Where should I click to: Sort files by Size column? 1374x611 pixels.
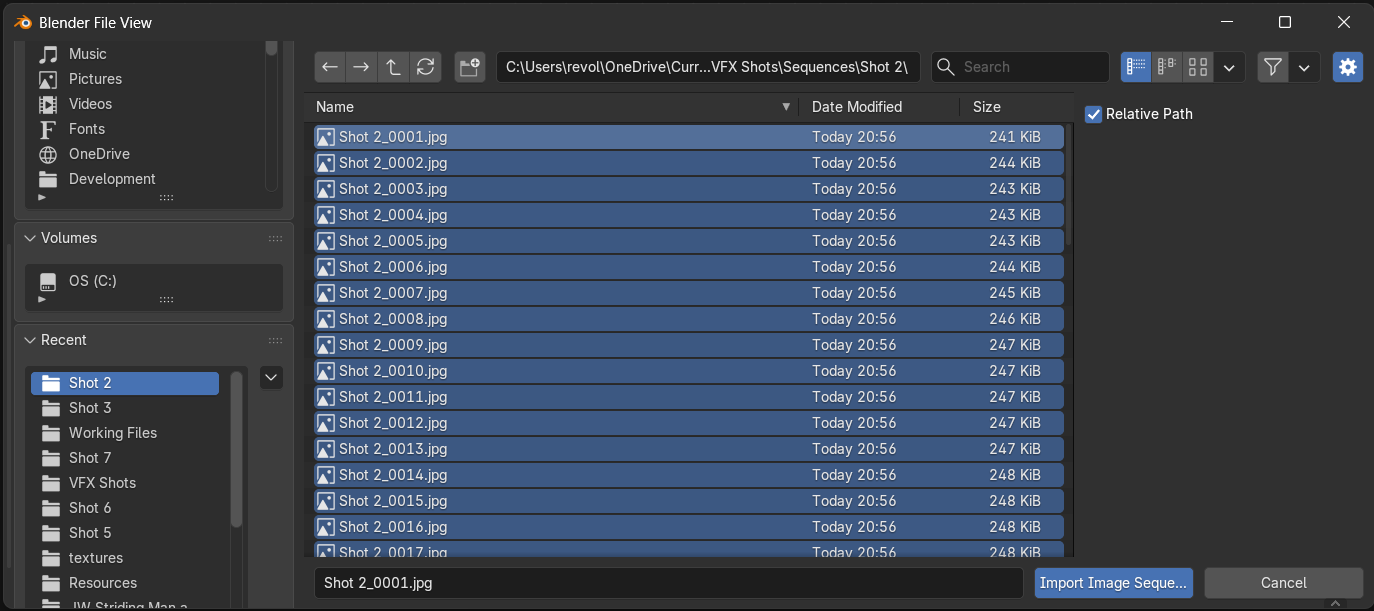[986, 107]
